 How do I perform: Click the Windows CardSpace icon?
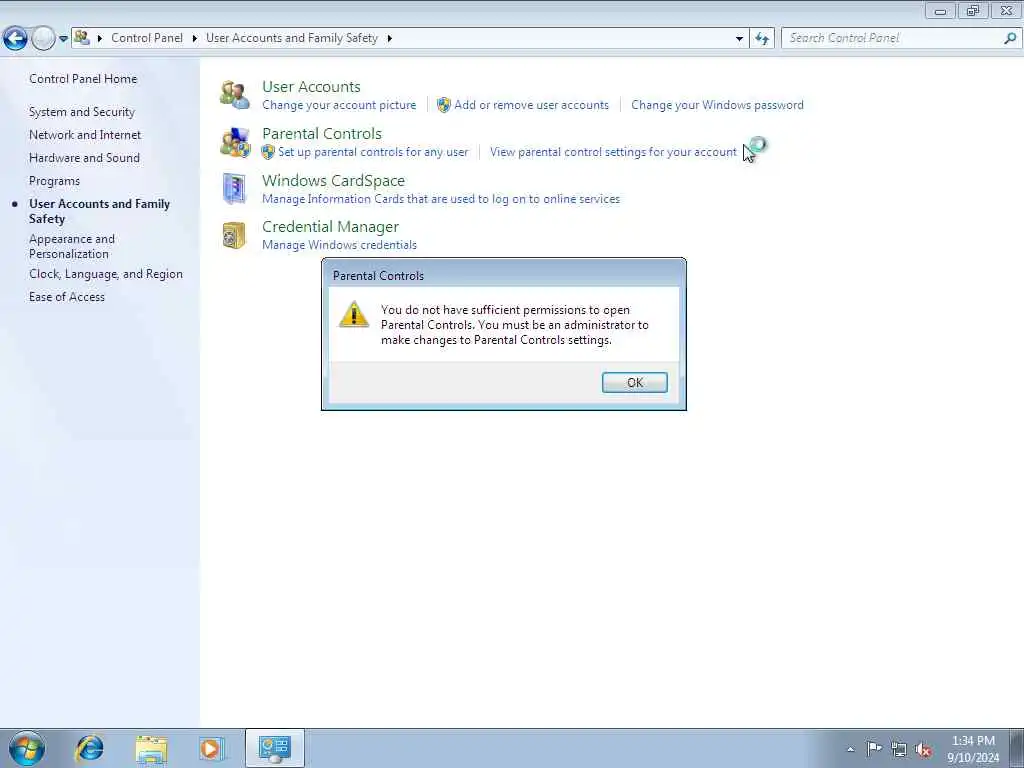click(x=234, y=189)
